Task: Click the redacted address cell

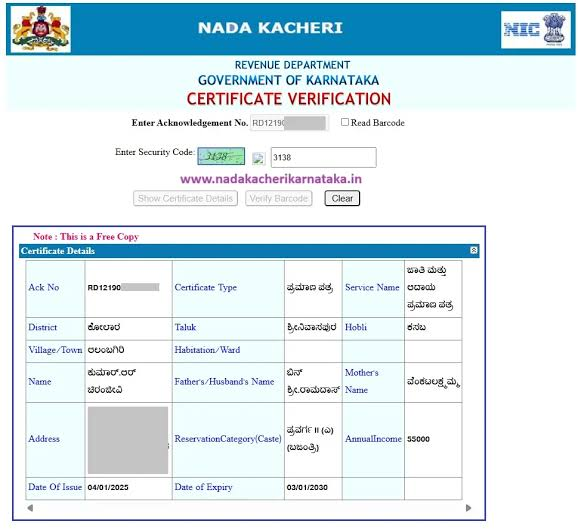Action: 128,440
